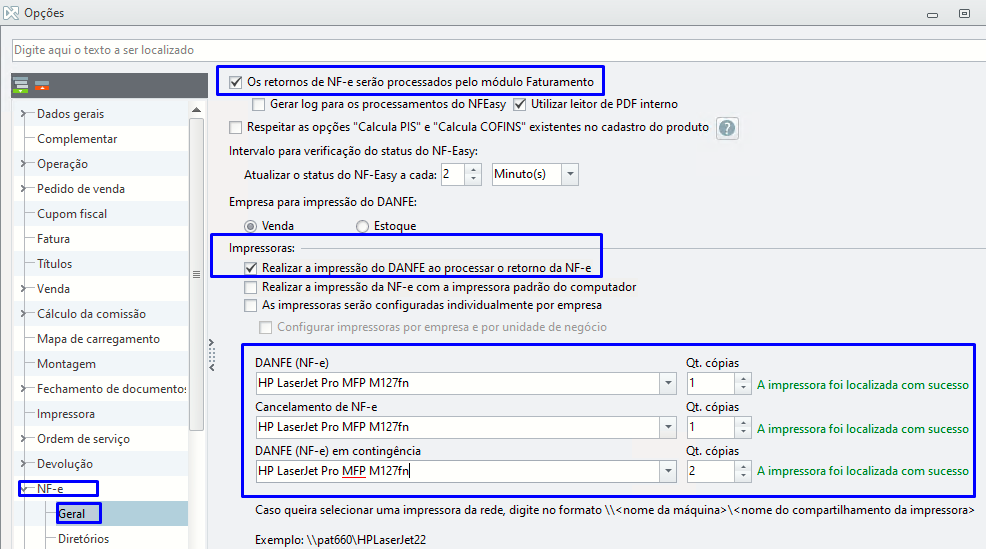Click the Ordem de serviço tree label

83,439
